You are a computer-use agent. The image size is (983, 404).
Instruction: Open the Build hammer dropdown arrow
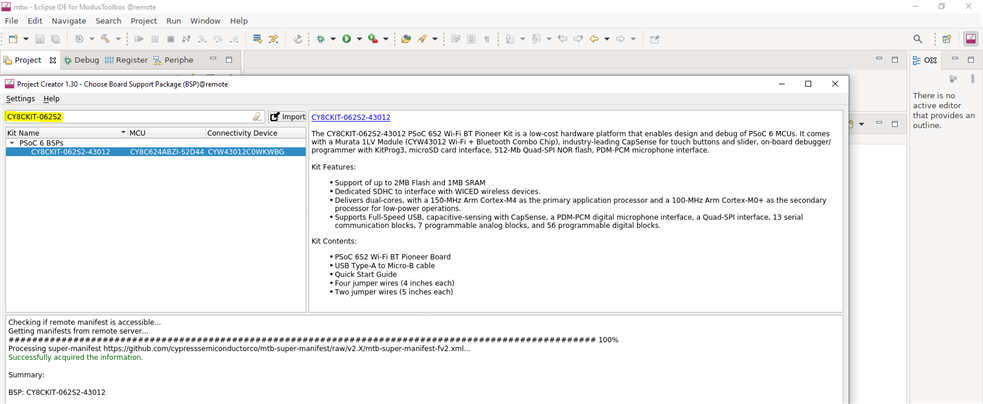pyautogui.click(x=118, y=39)
